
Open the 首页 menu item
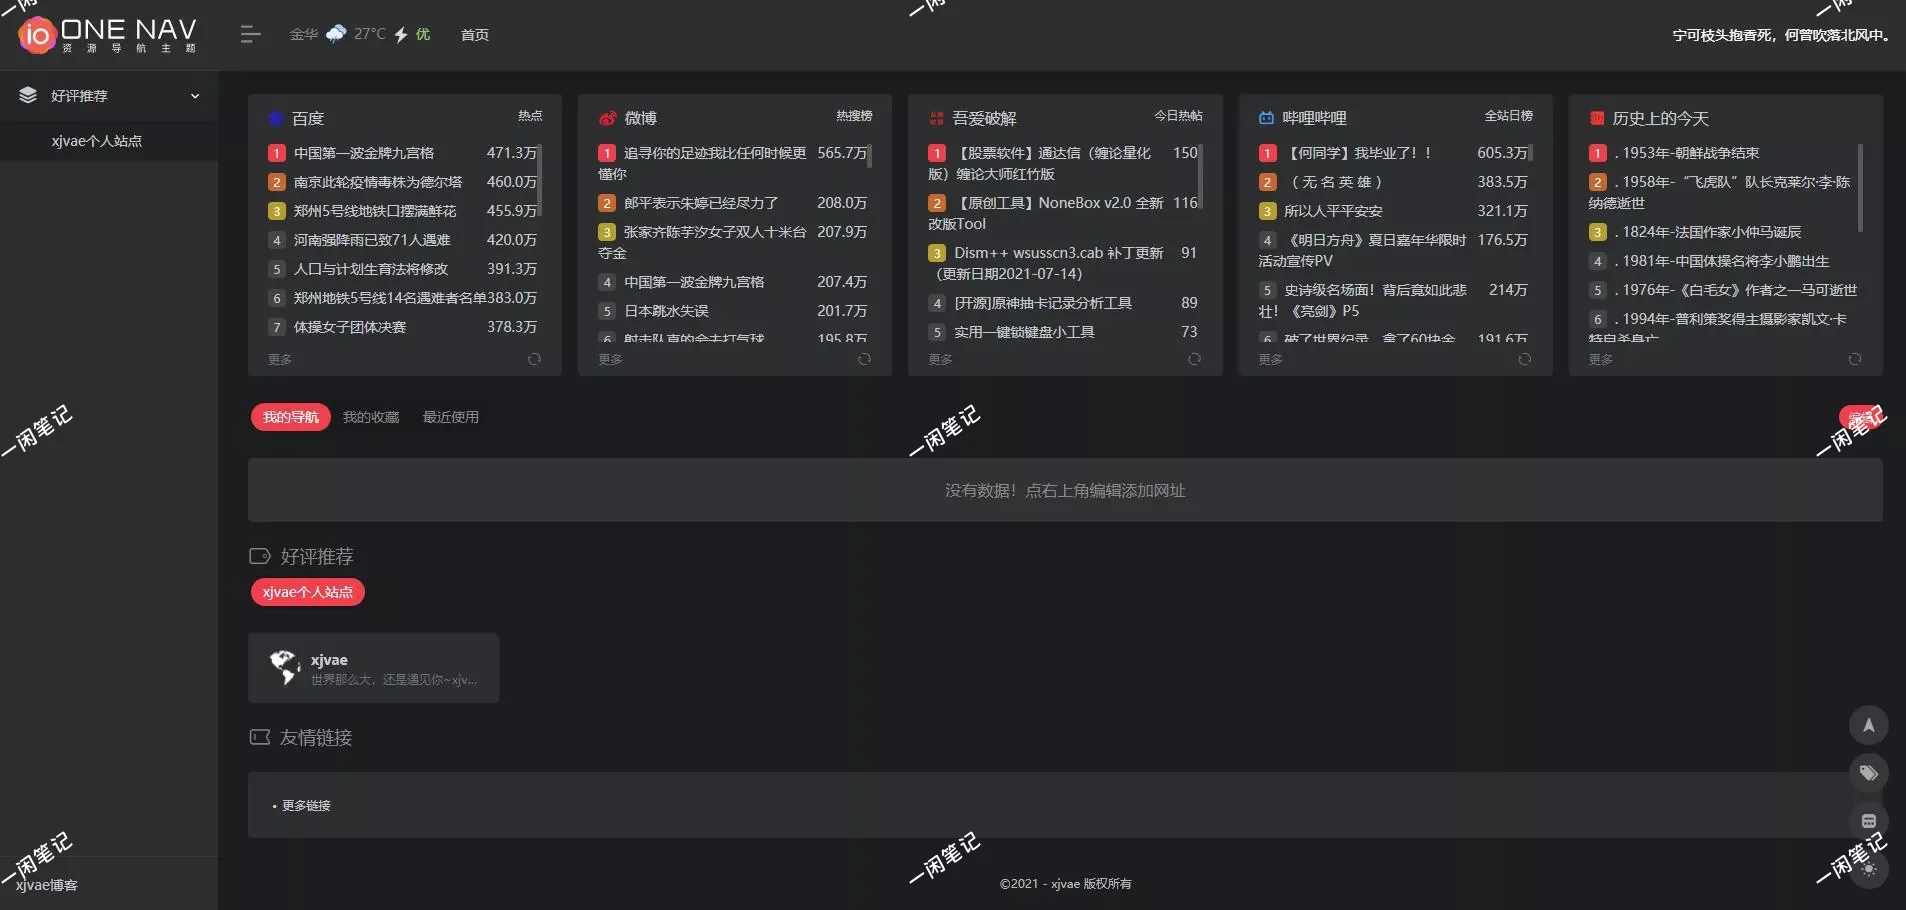coord(473,34)
